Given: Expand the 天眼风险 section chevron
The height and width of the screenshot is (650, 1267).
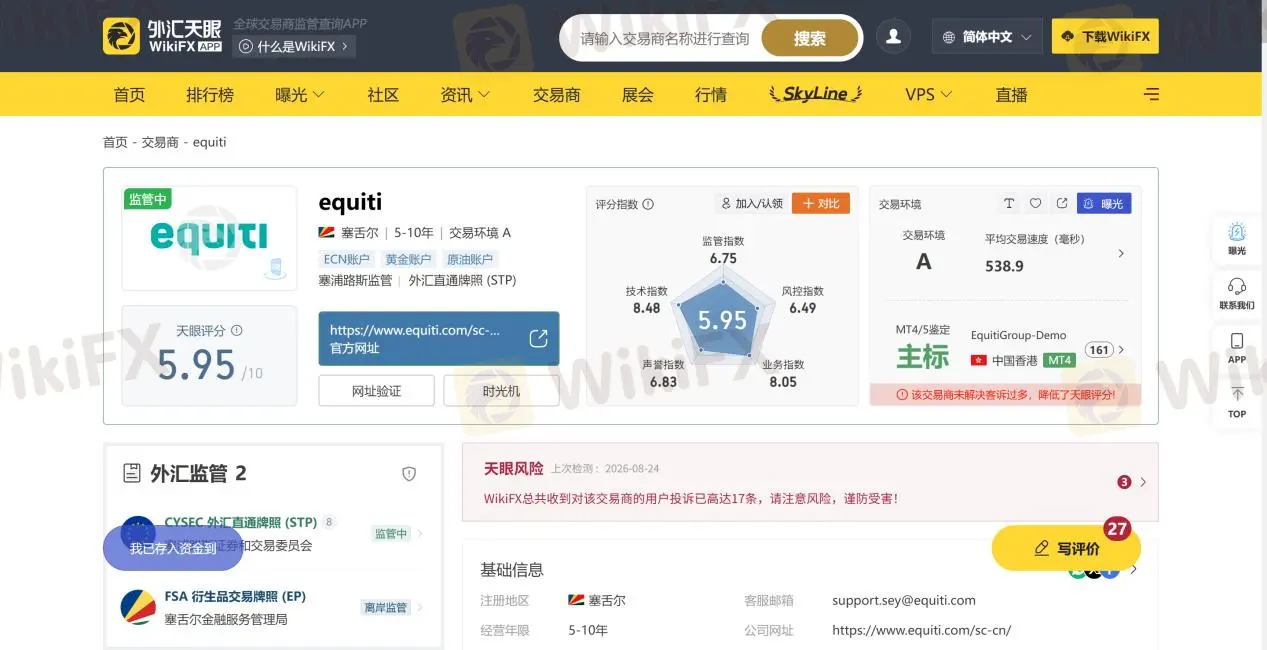Looking at the screenshot, I should coord(1143,482).
